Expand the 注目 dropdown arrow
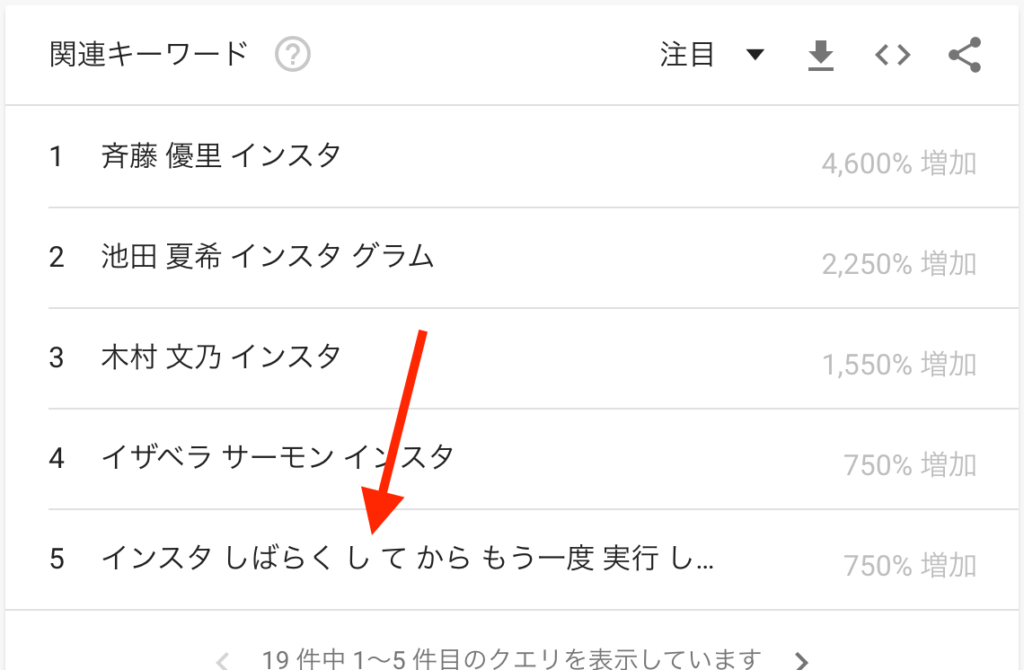This screenshot has height=670, width=1024. click(755, 54)
